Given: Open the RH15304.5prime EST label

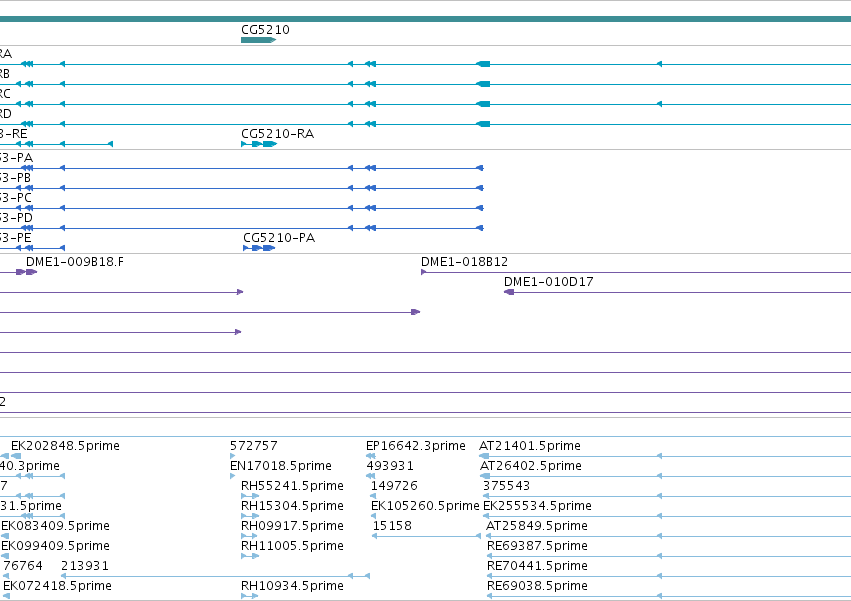Looking at the screenshot, I should 293,506.
